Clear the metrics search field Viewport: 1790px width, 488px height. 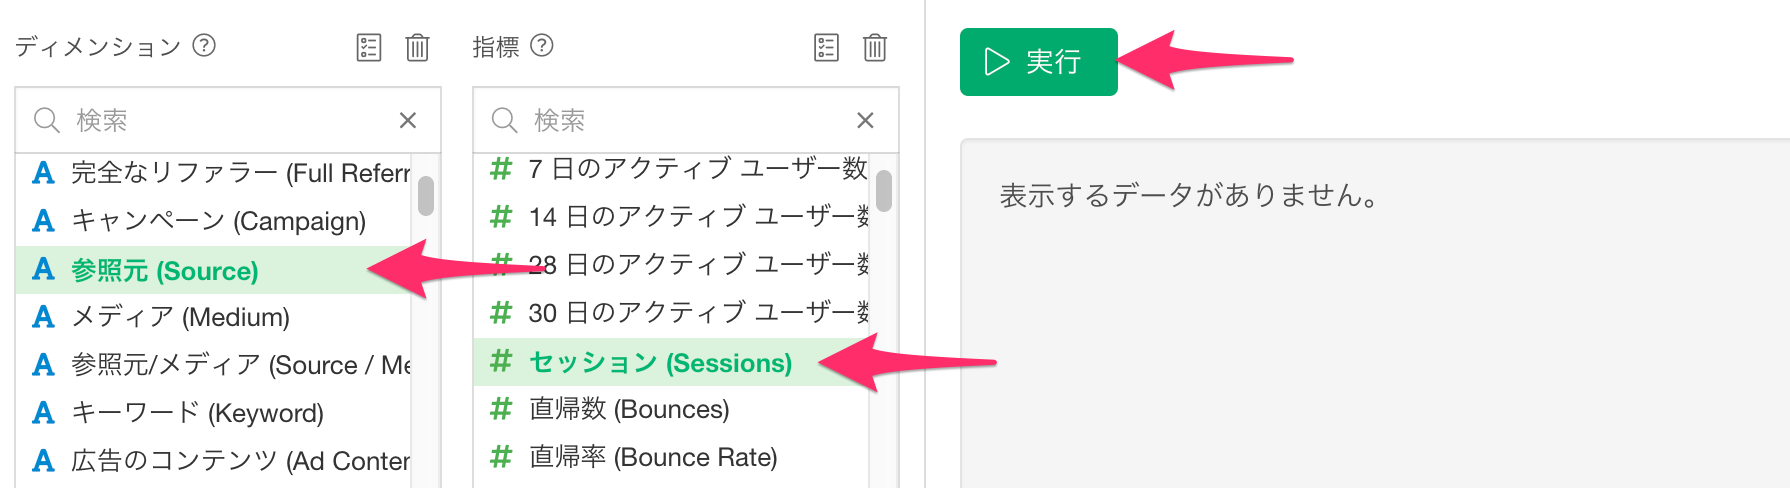866,120
